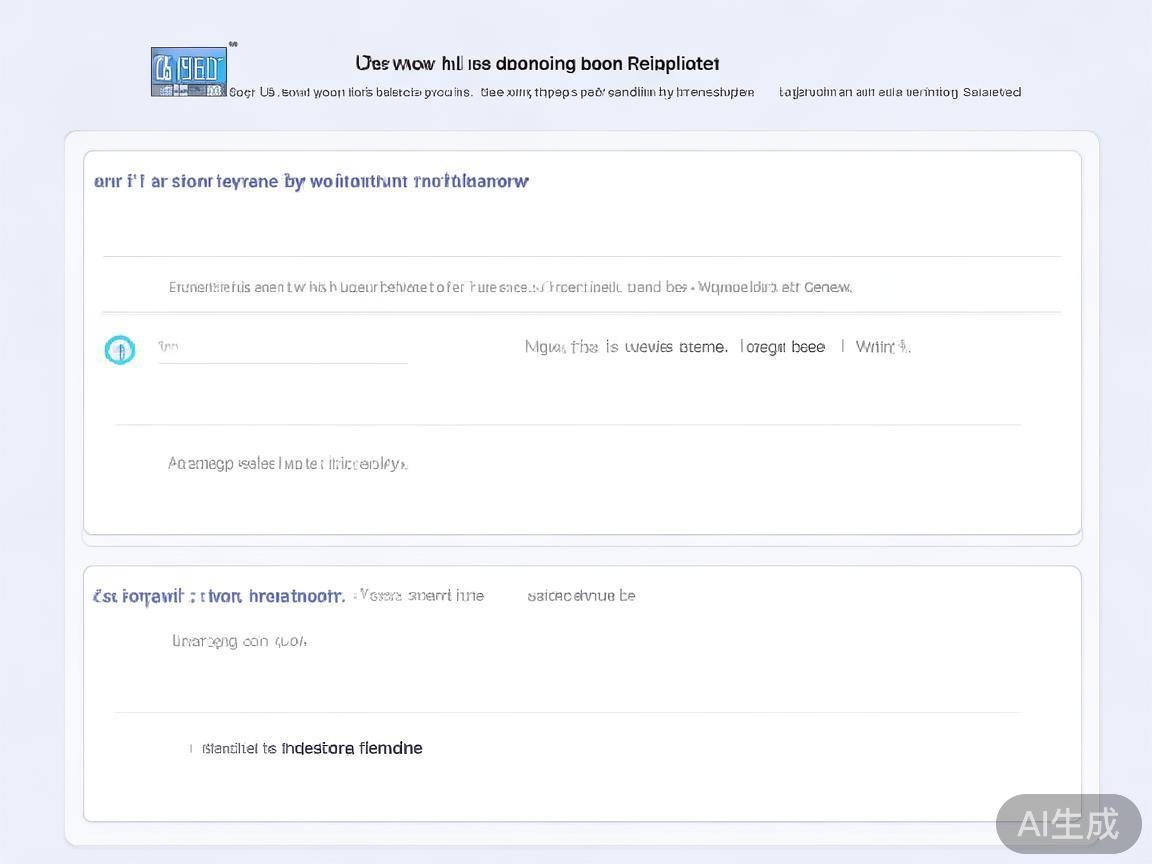Viewport: 1152px width, 864px height.
Task: Select the 'Soçr US' text under the header
Action: [x=252, y=92]
